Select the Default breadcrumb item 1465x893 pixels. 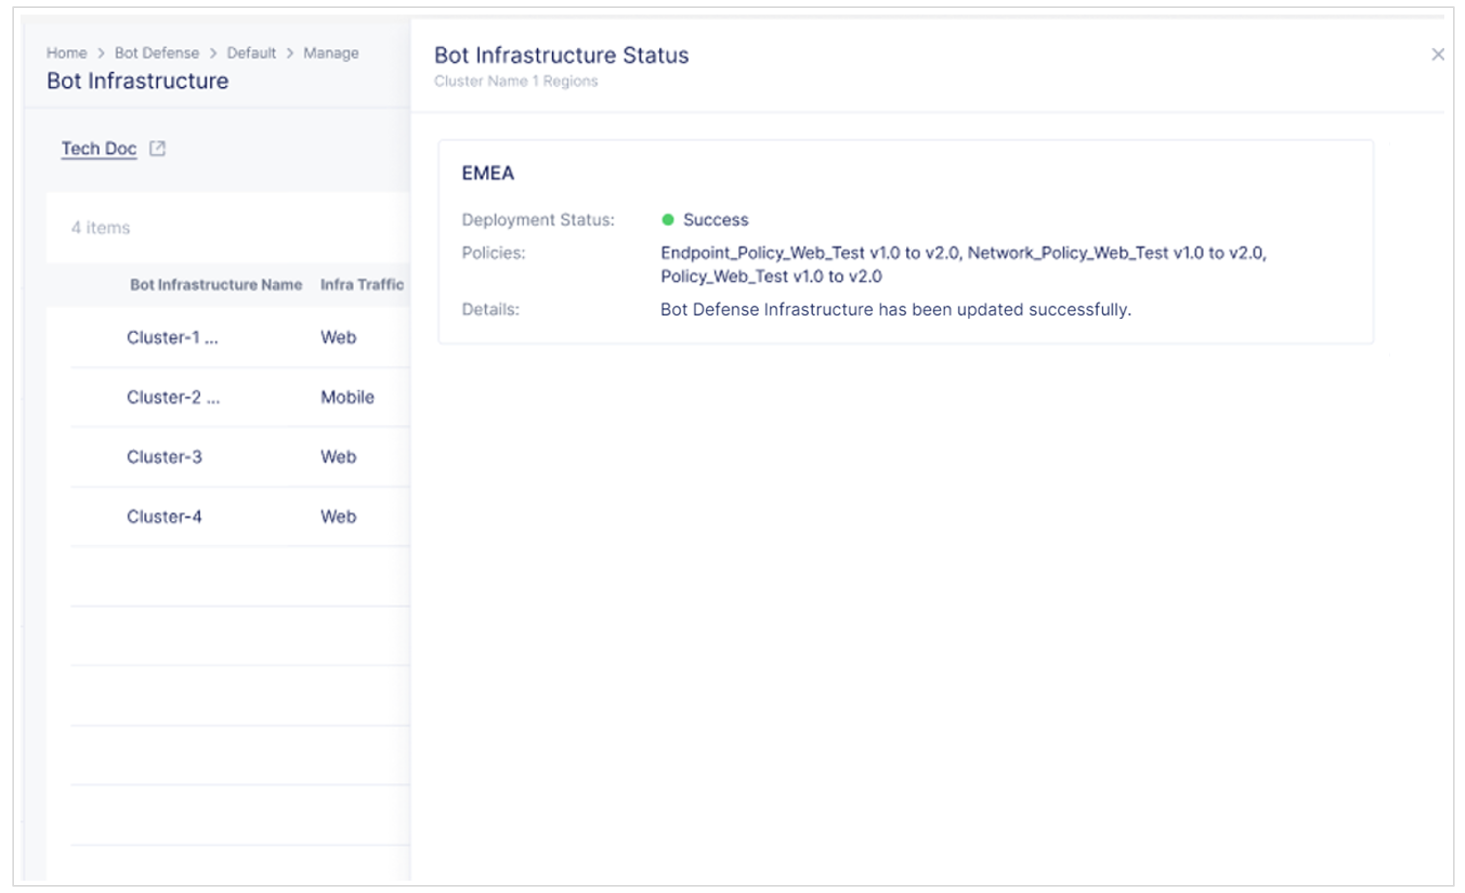[251, 53]
